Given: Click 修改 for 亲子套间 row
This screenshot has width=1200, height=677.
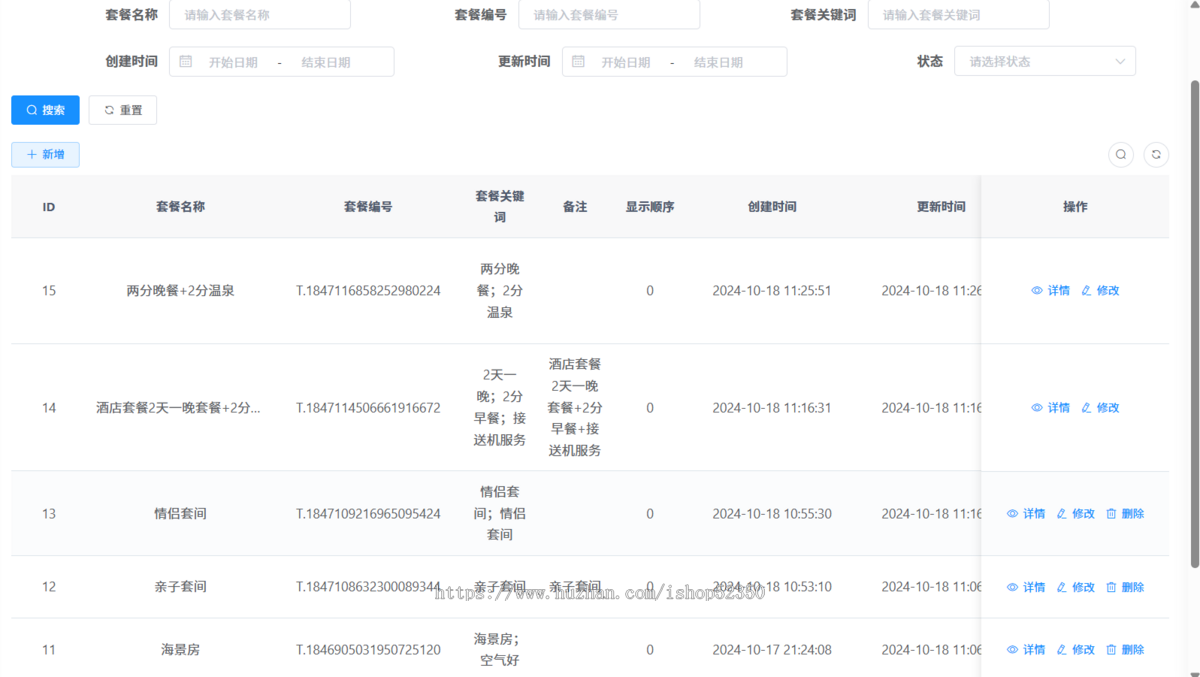Looking at the screenshot, I should click(x=1076, y=587).
